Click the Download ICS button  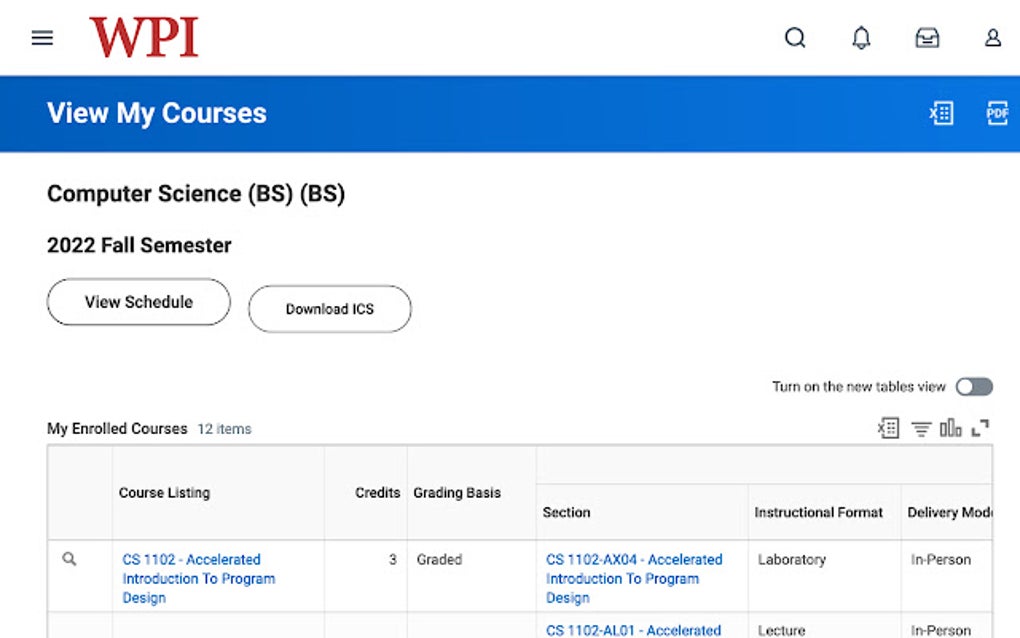(x=329, y=308)
